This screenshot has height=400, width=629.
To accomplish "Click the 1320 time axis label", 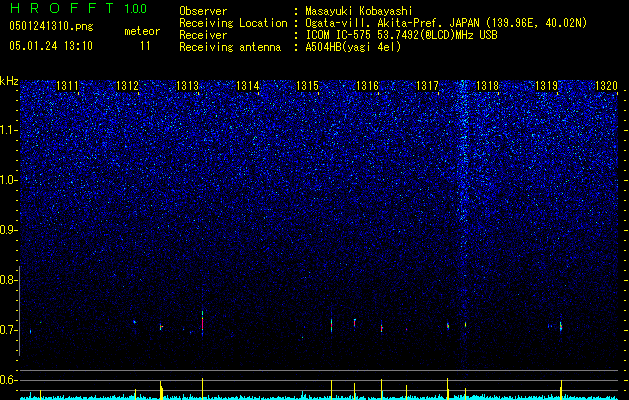I will [x=607, y=86].
